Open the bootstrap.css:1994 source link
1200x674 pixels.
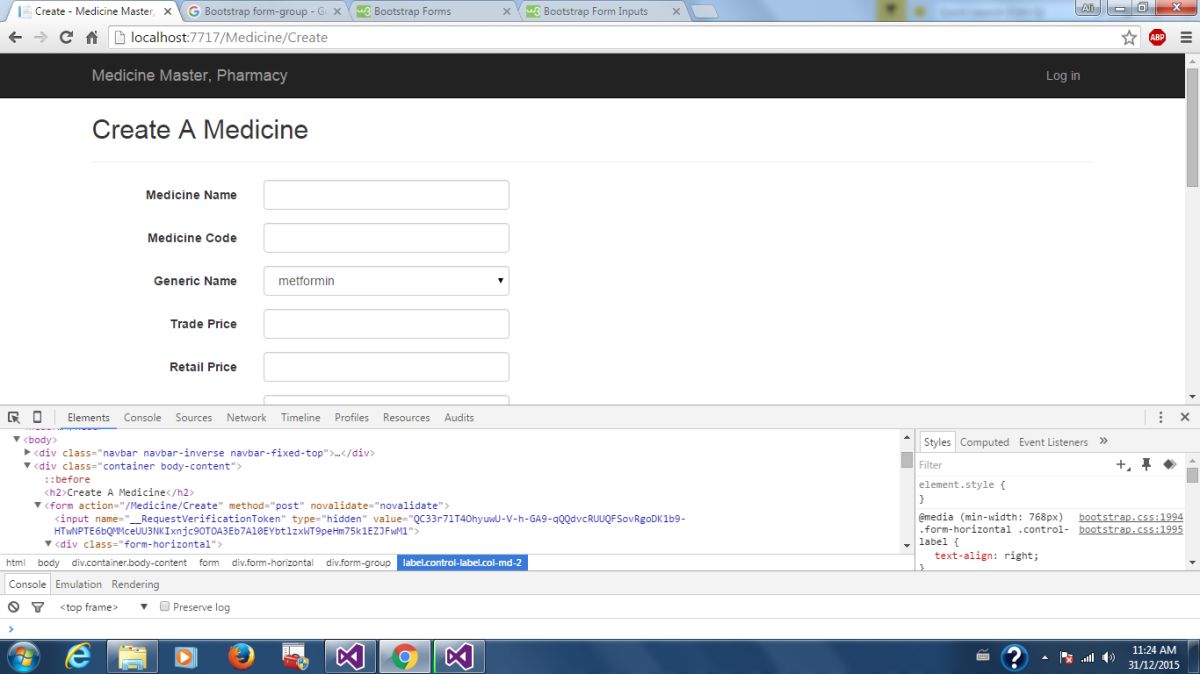coord(1131,517)
